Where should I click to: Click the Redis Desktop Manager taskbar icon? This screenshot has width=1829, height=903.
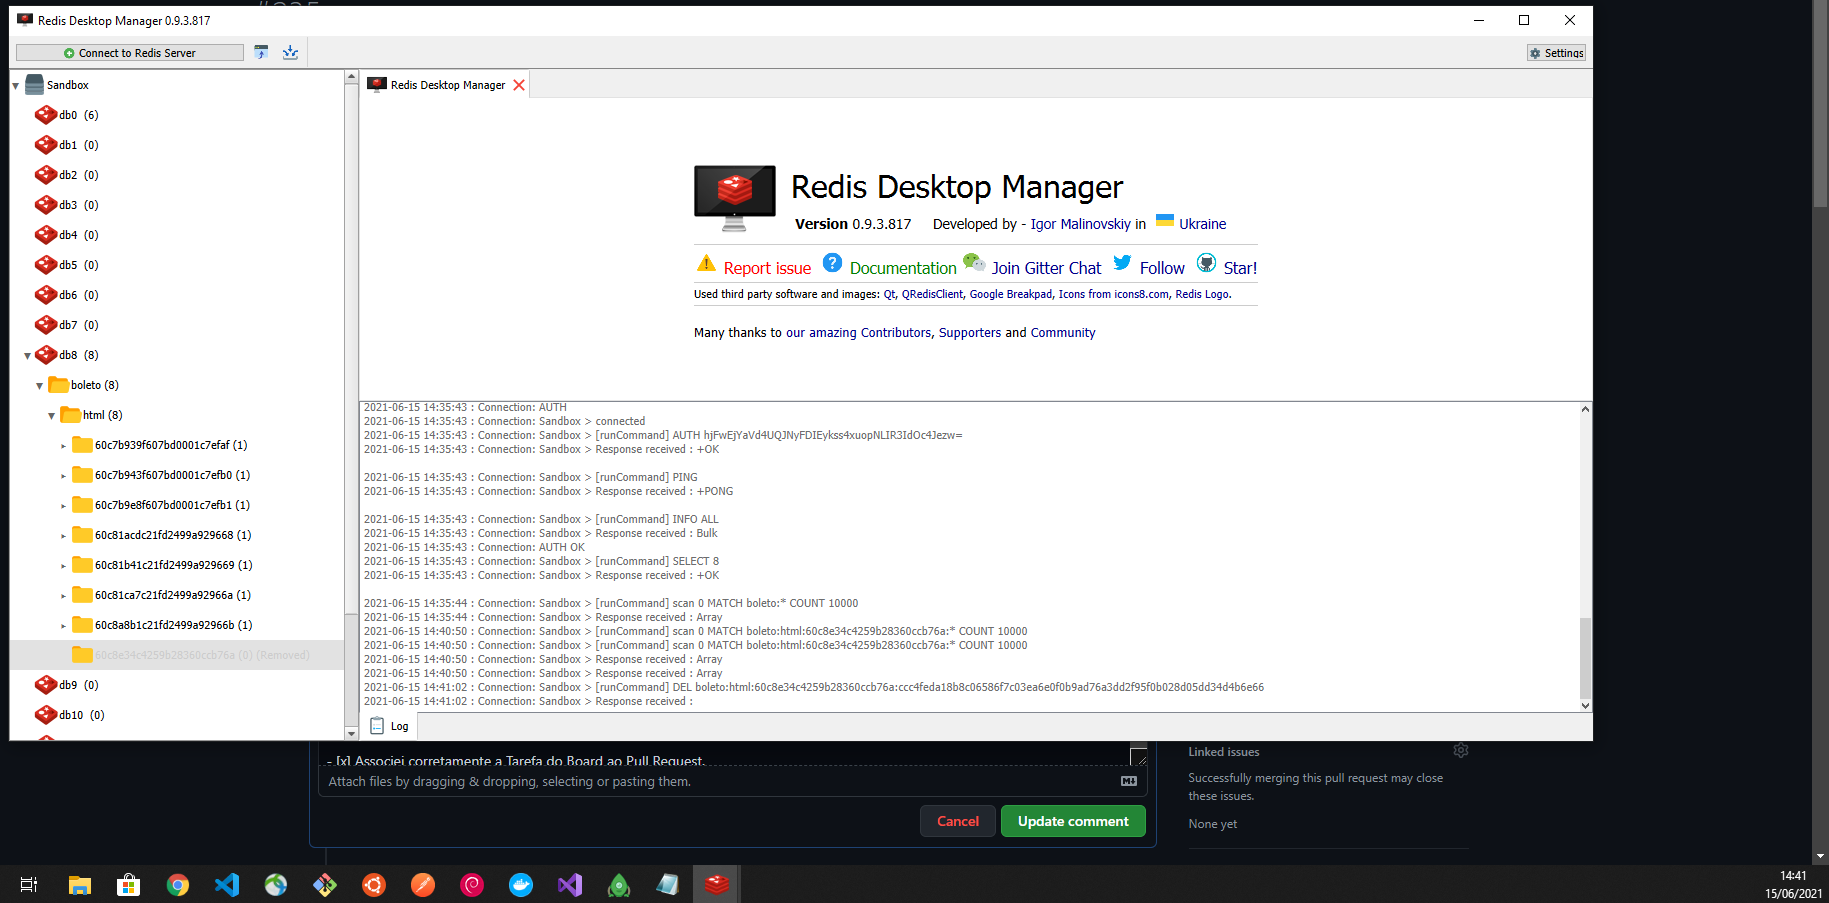(x=717, y=885)
